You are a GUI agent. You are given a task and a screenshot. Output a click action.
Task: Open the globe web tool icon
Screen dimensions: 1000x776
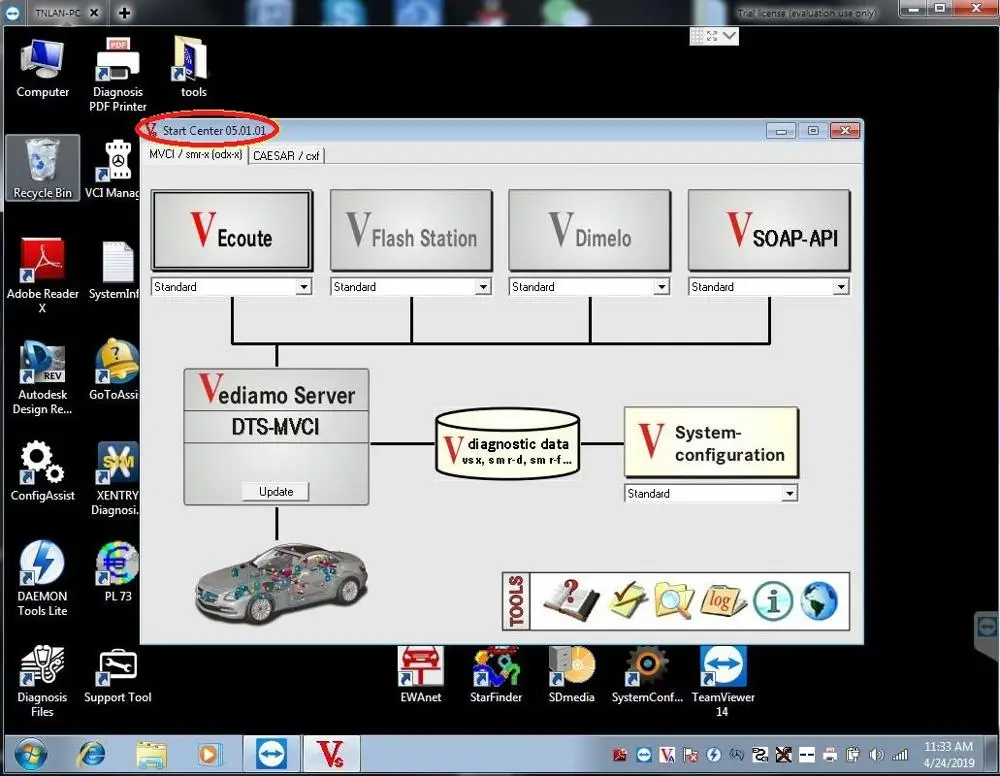(x=819, y=601)
